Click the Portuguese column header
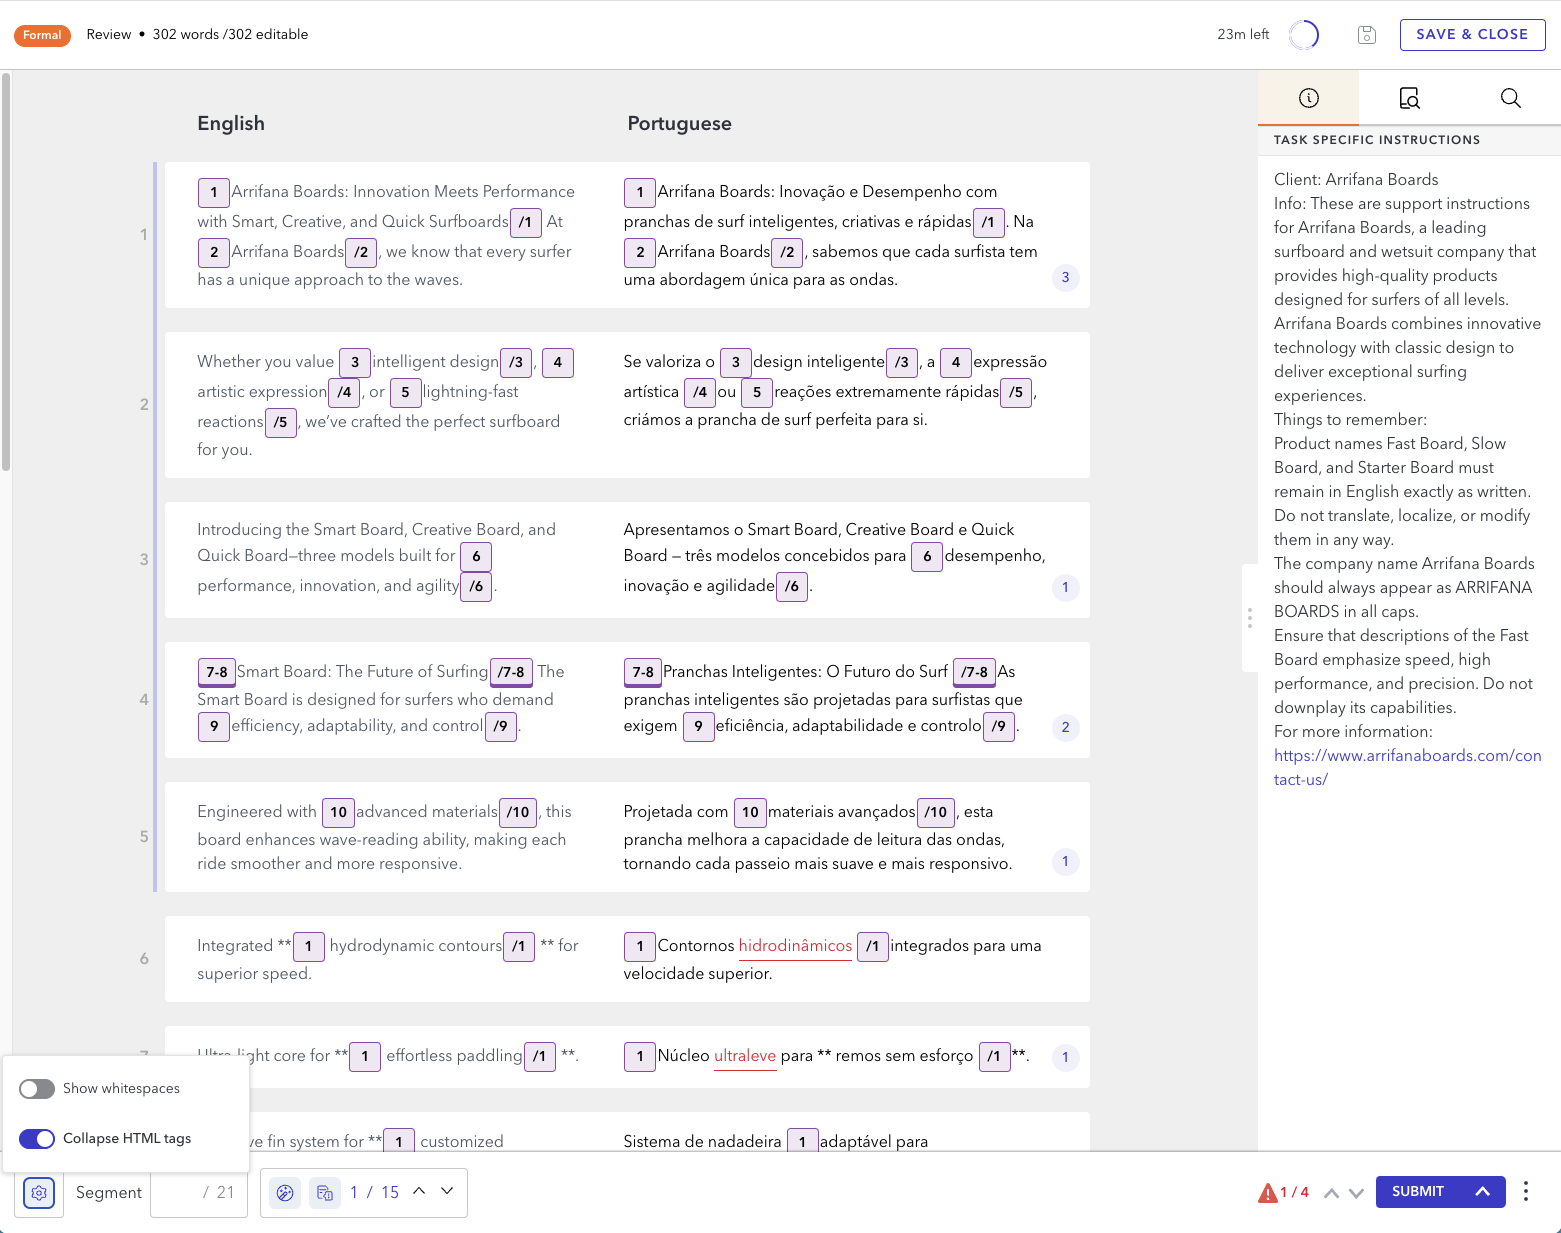Viewport: 1561px width, 1233px height. coord(680,123)
